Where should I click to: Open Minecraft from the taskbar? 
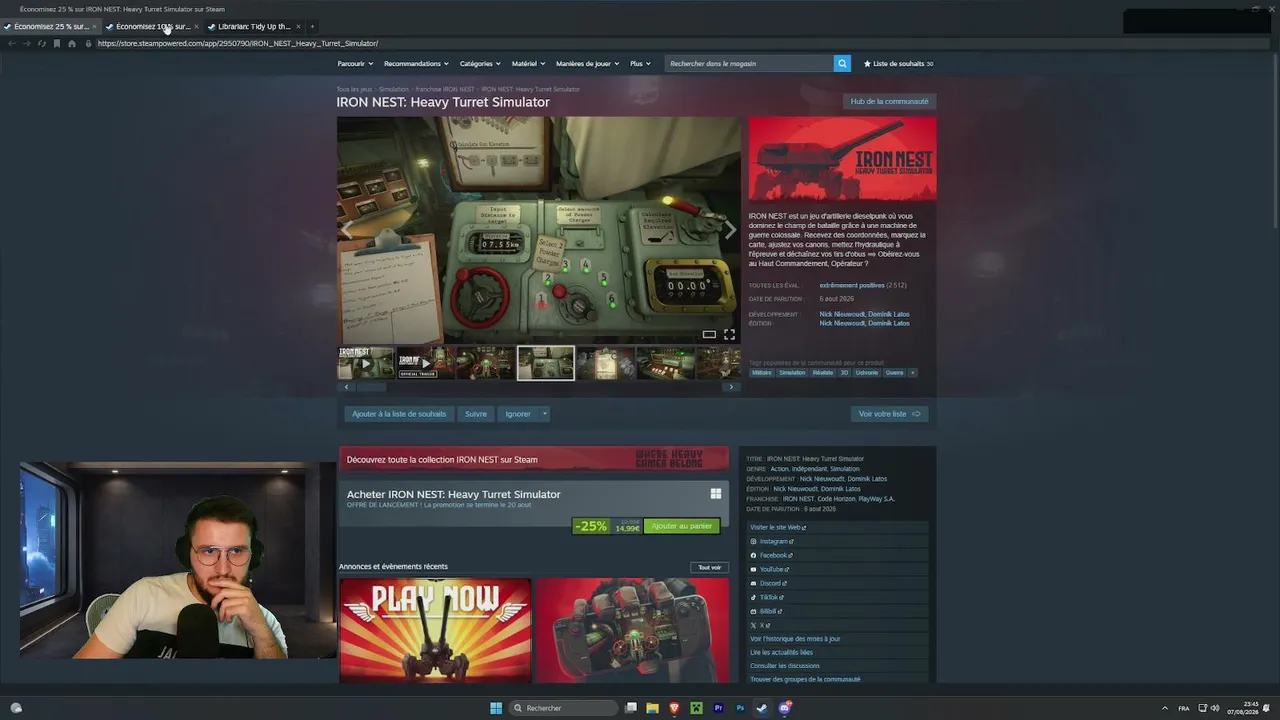pyautogui.click(x=696, y=708)
